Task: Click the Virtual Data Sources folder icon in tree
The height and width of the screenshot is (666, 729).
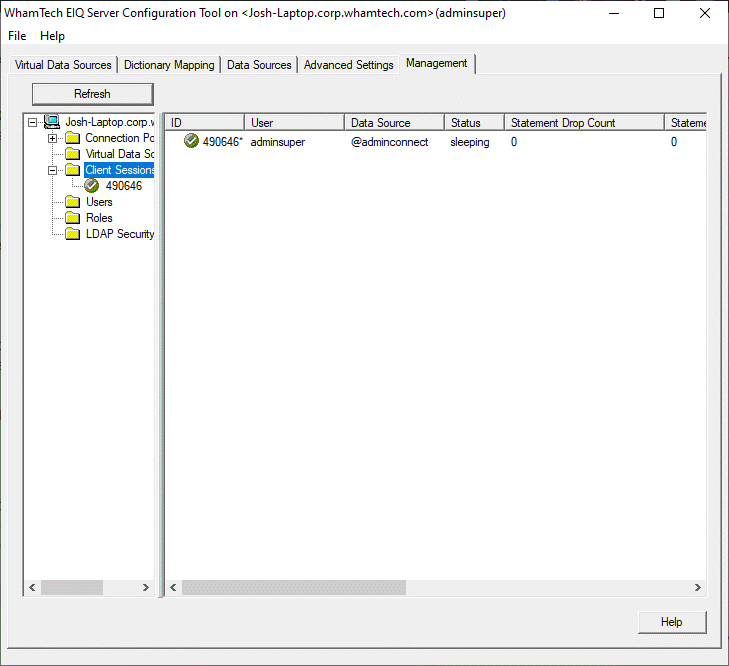Action: pos(73,154)
